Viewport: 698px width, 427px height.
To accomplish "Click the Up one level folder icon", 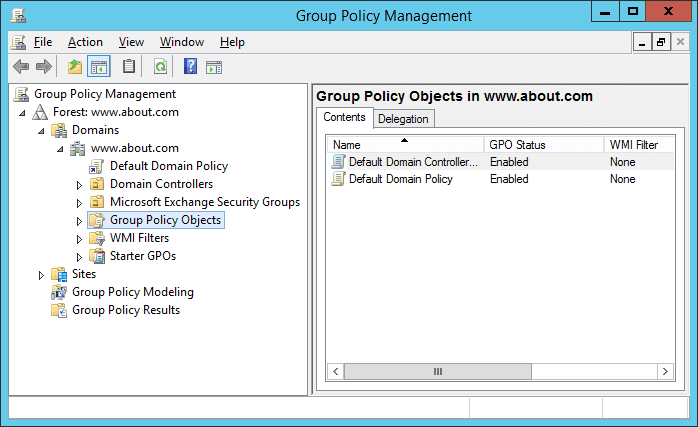I will pyautogui.click(x=75, y=67).
